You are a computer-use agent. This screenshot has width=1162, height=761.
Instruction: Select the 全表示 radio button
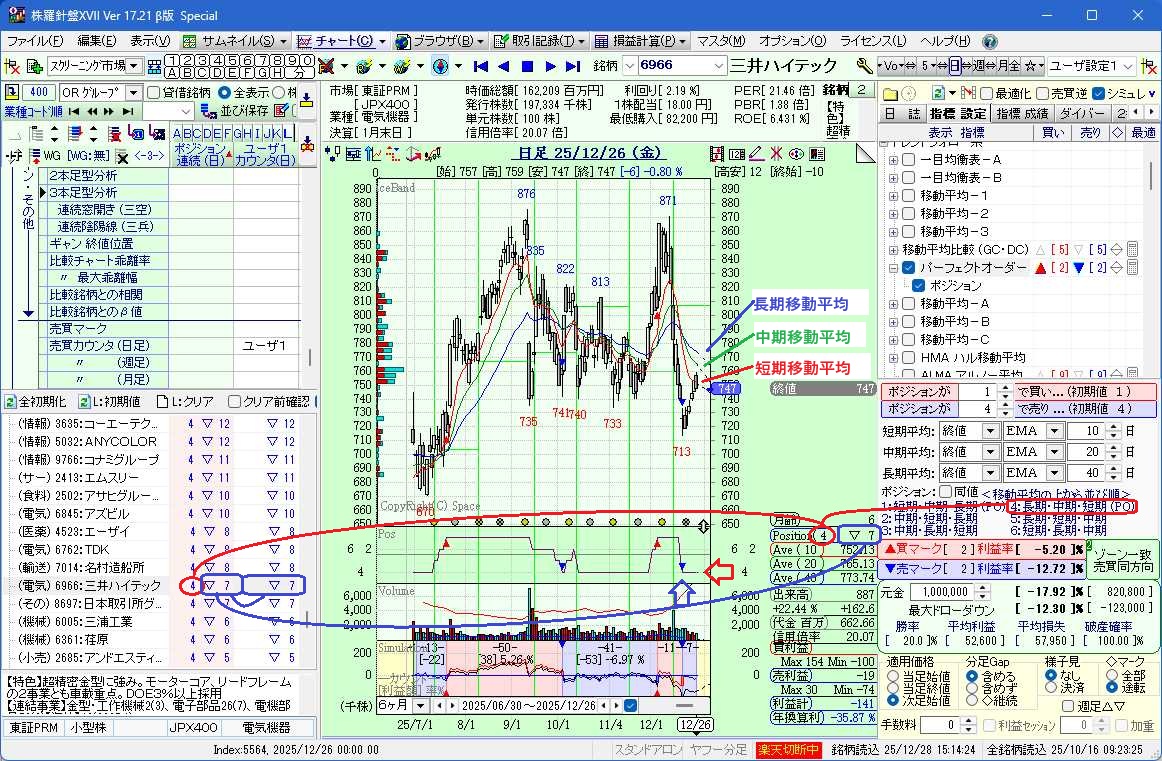(x=224, y=92)
